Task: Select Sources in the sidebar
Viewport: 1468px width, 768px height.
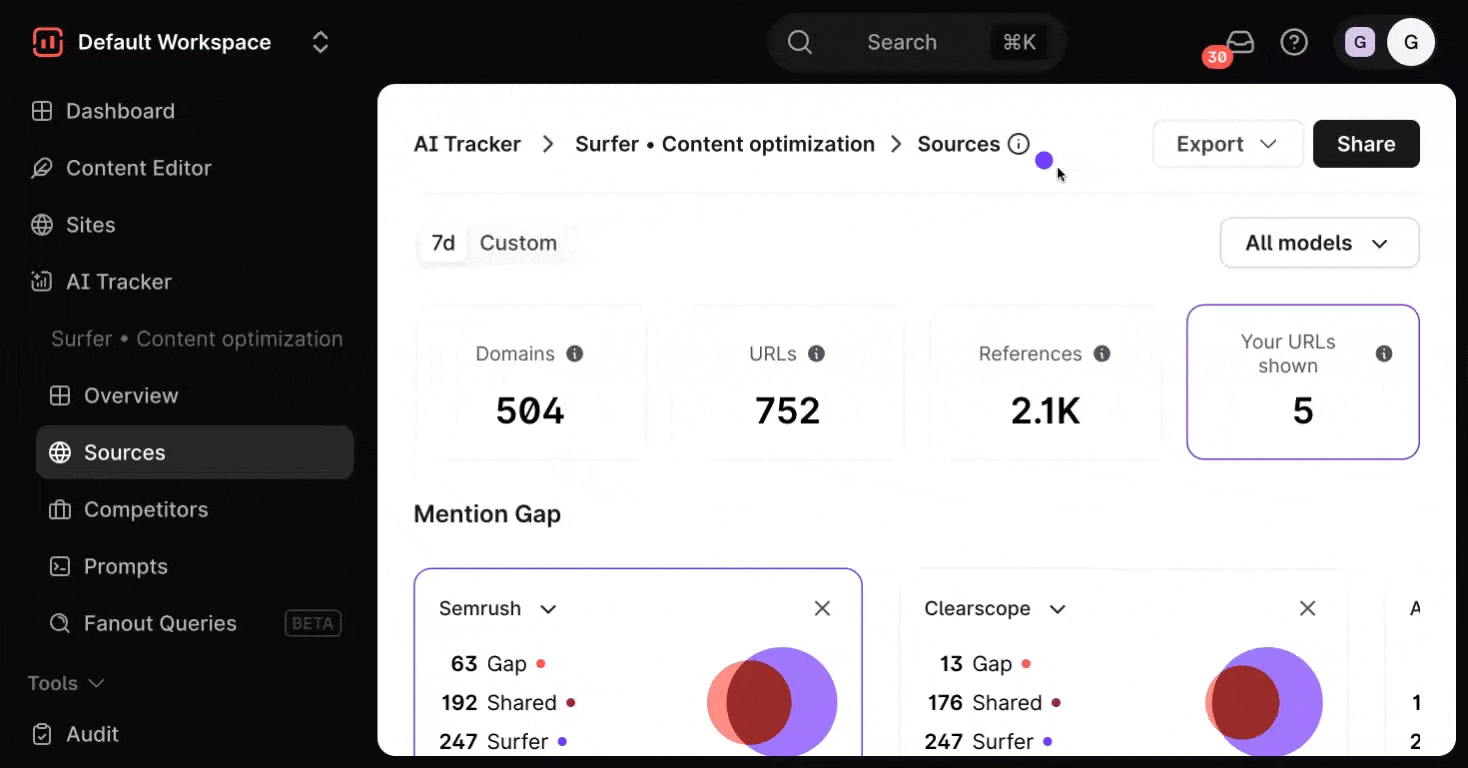Action: pos(195,453)
